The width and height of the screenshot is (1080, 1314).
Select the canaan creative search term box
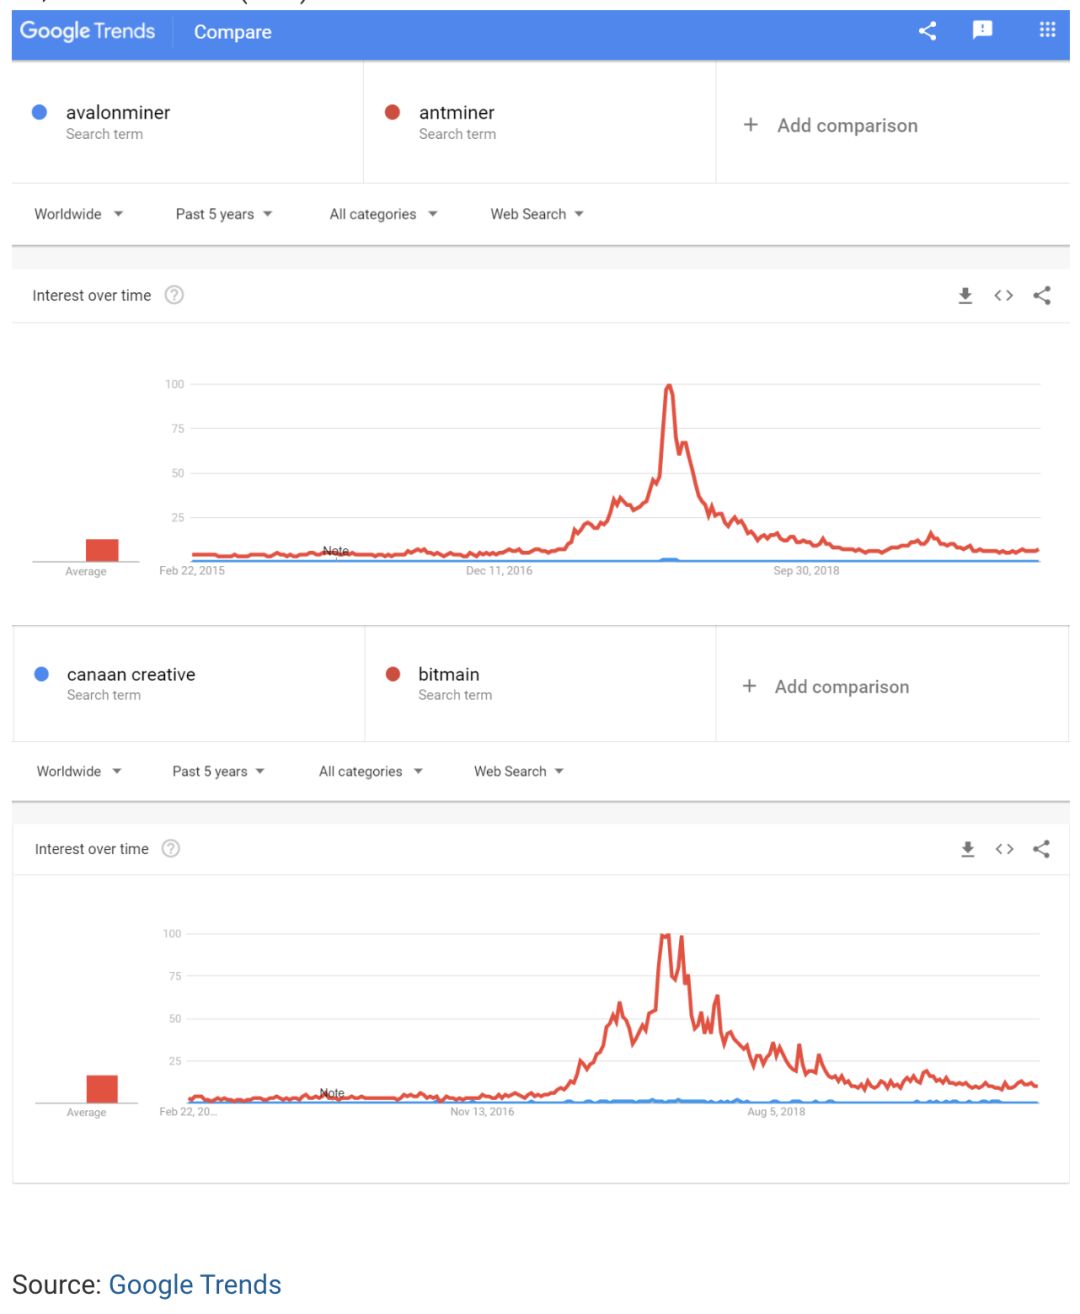pos(130,683)
